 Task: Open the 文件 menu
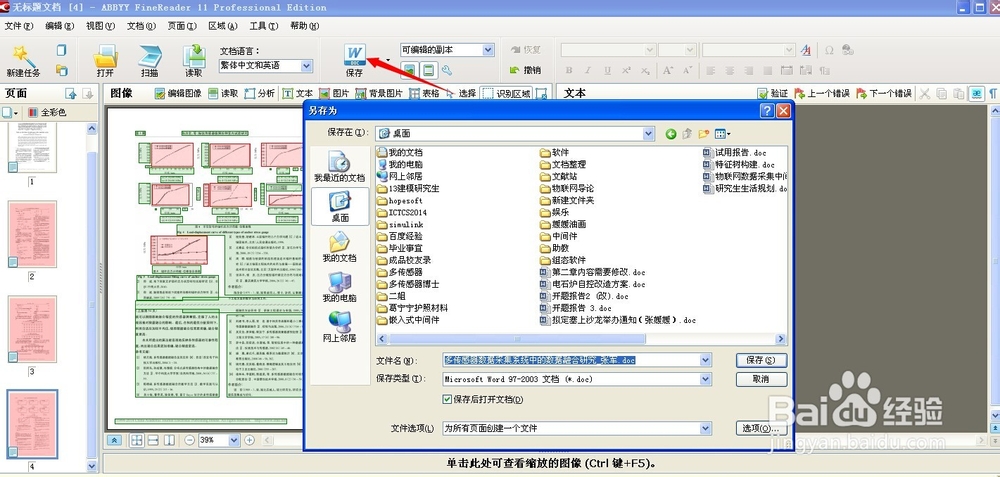(x=18, y=26)
